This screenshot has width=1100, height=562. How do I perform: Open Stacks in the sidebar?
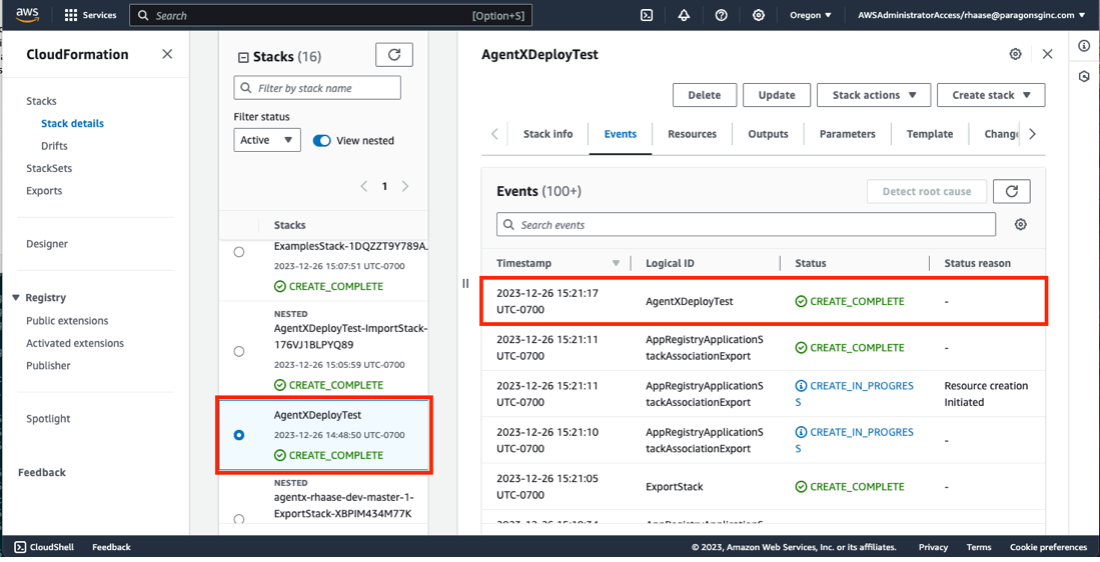[41, 101]
